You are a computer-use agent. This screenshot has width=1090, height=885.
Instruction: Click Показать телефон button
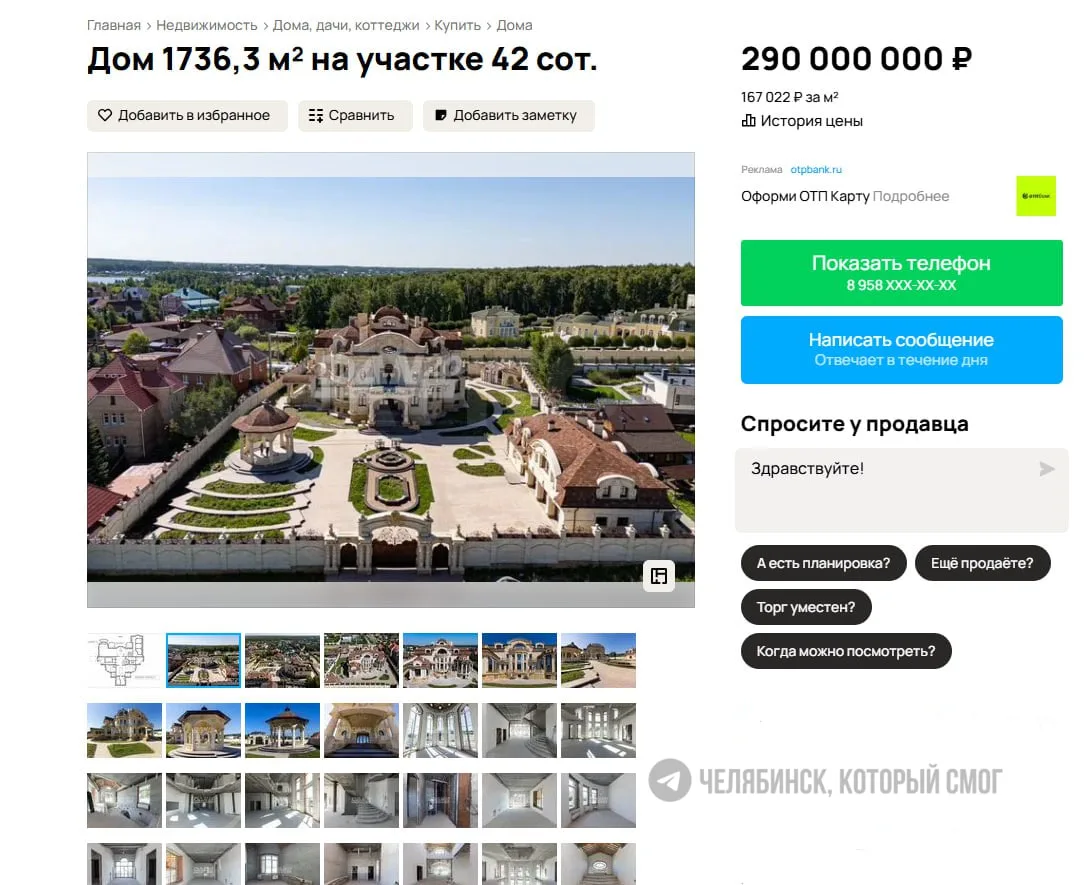(x=902, y=273)
